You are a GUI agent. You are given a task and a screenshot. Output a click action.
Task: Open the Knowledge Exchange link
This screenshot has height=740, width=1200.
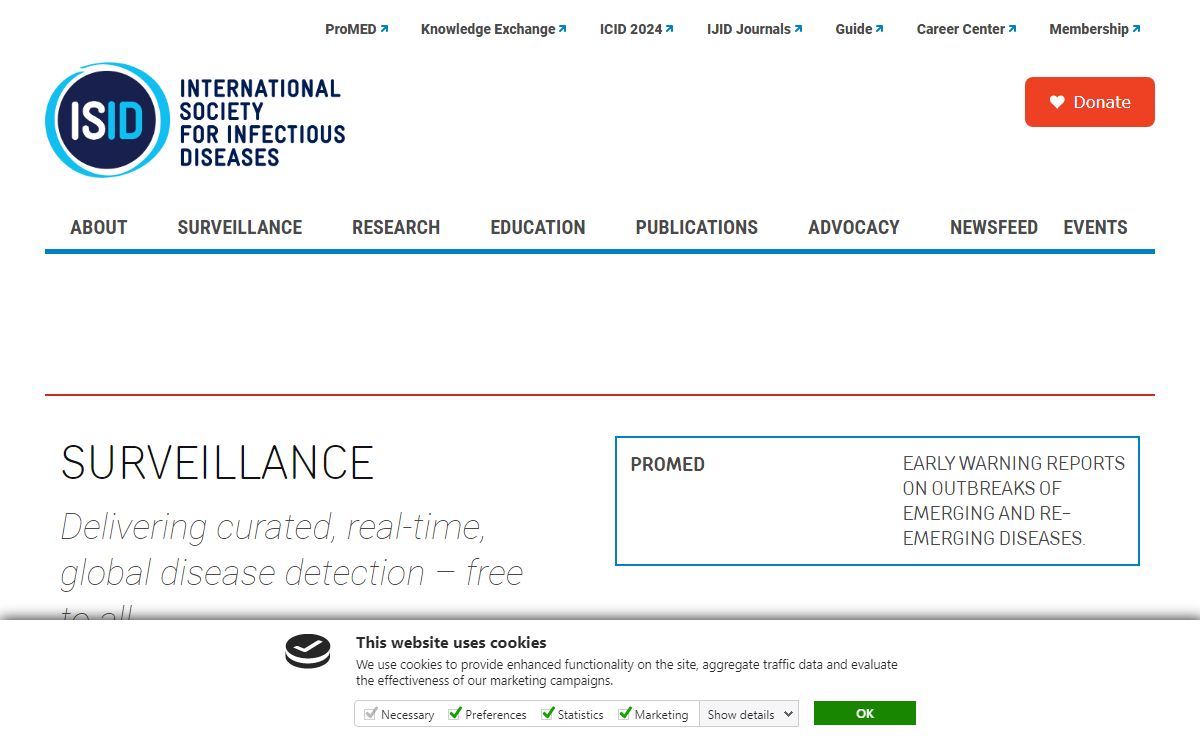pyautogui.click(x=494, y=29)
